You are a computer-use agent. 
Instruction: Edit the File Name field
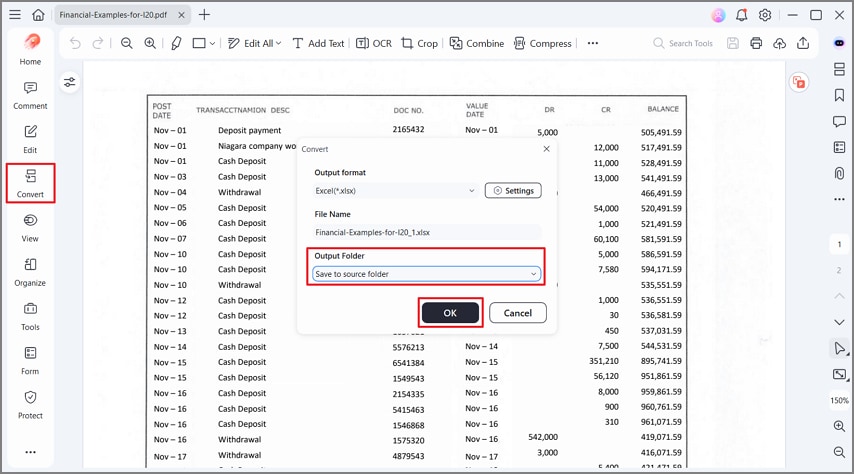tap(427, 232)
